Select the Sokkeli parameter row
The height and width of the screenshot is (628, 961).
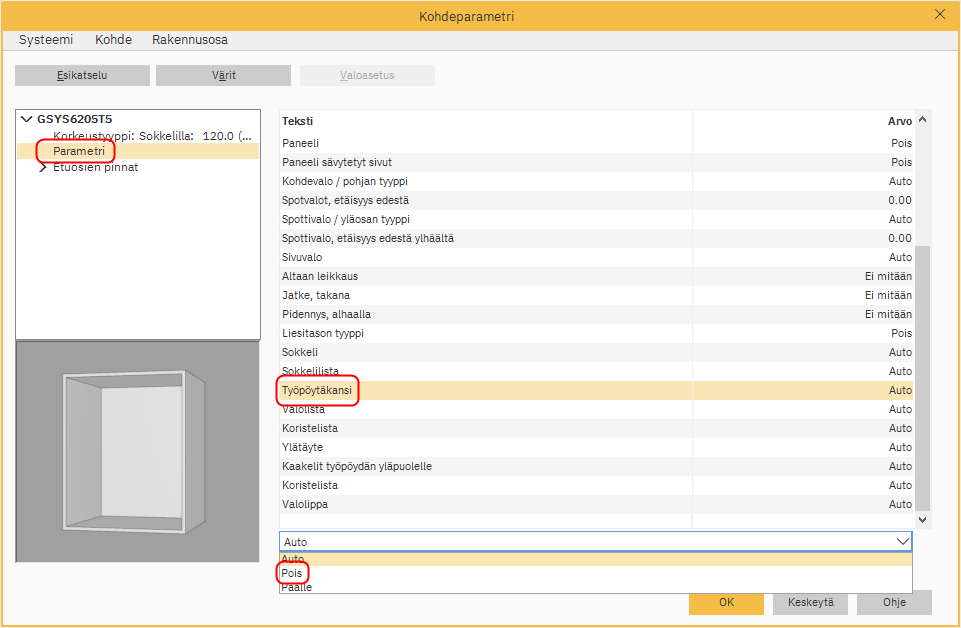[x=300, y=352]
